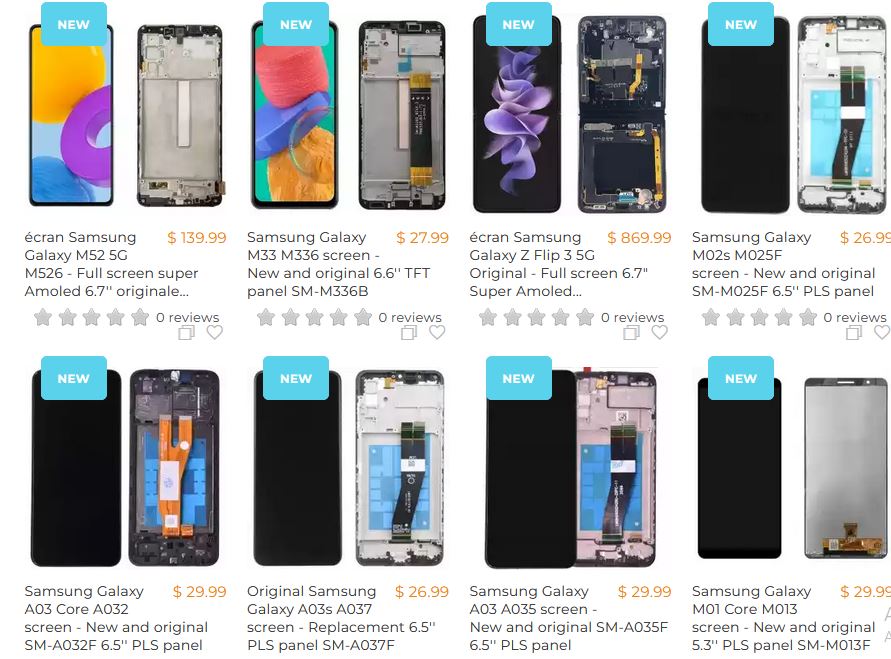Viewport: 891px width, 659px height.
Task: Click compare icon for Galaxy M52 5G
Action: click(x=186, y=332)
